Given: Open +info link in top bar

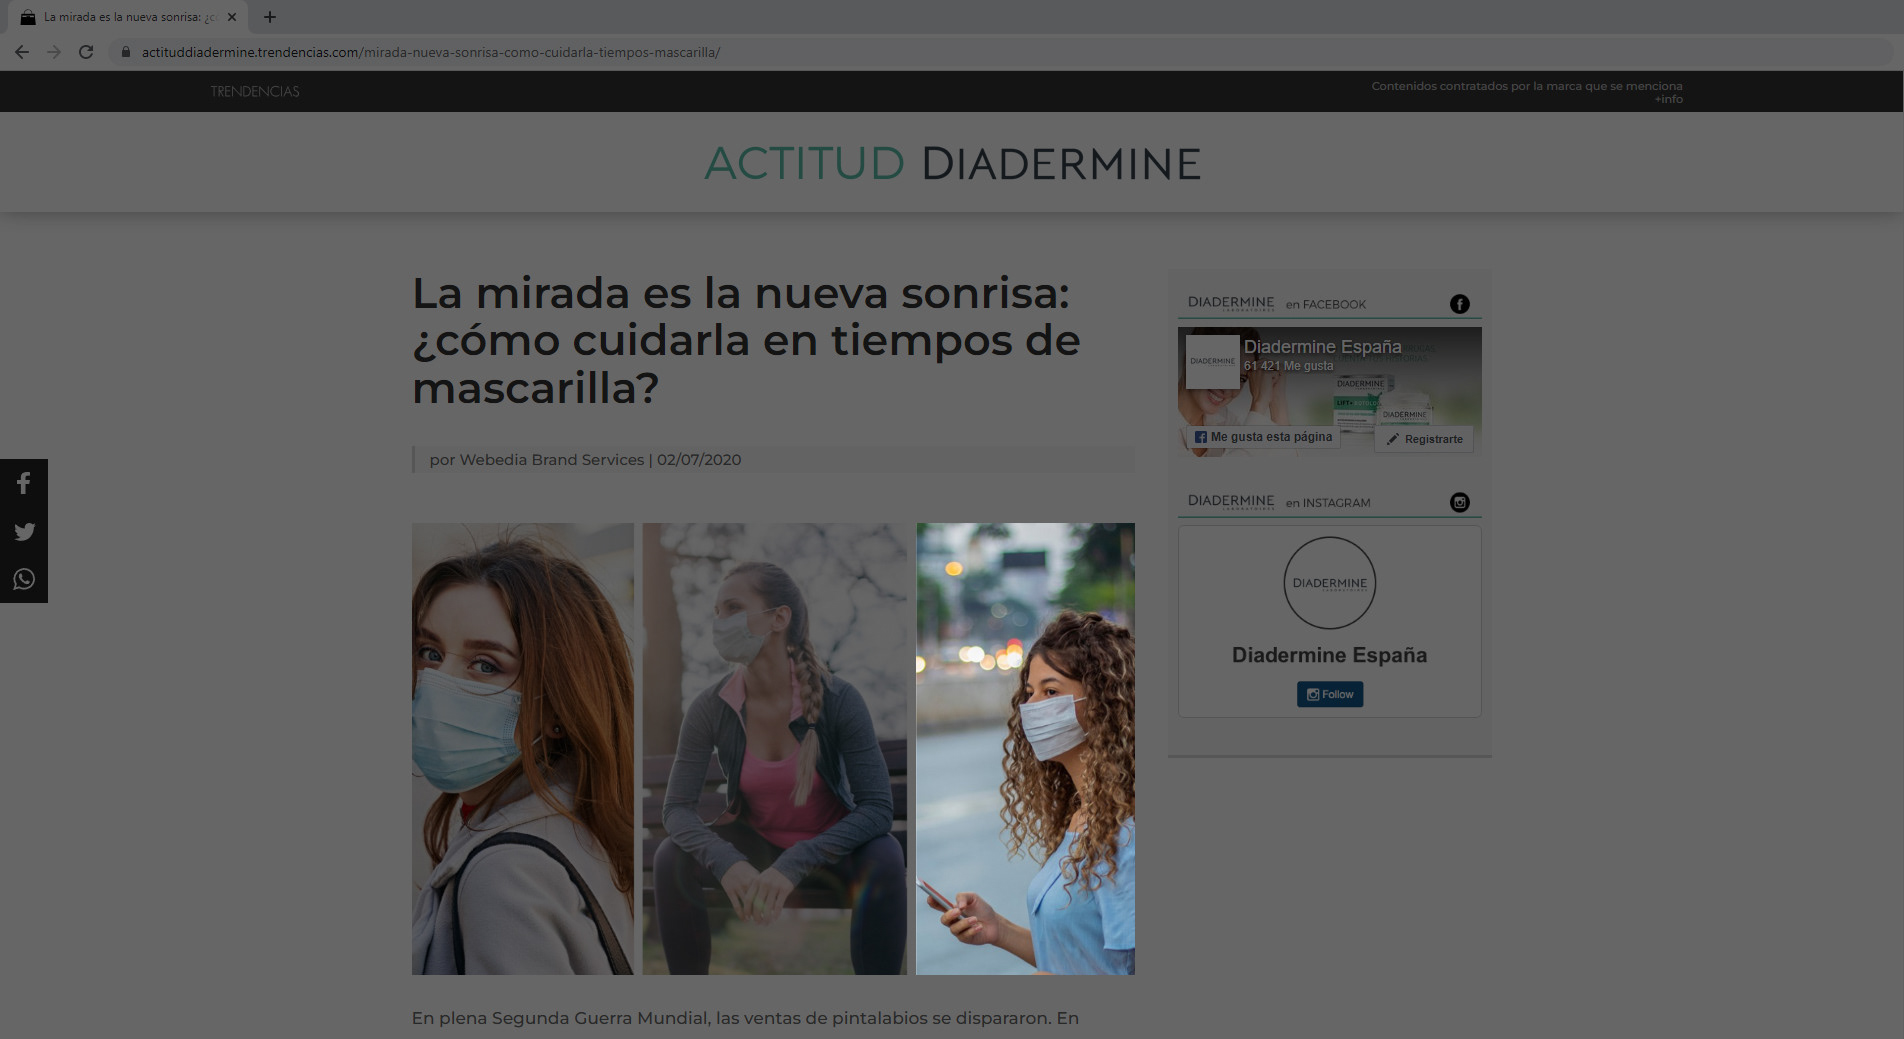Looking at the screenshot, I should pos(1668,99).
